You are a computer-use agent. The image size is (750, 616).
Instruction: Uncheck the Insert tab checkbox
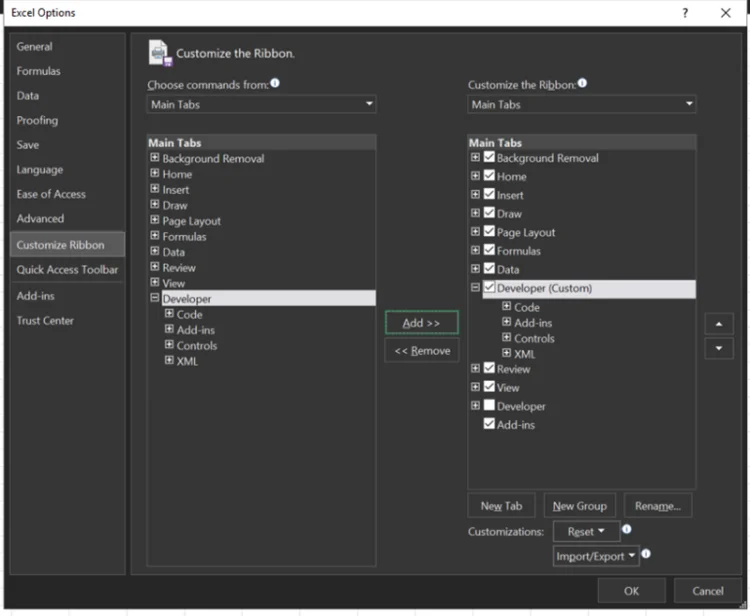coord(489,194)
